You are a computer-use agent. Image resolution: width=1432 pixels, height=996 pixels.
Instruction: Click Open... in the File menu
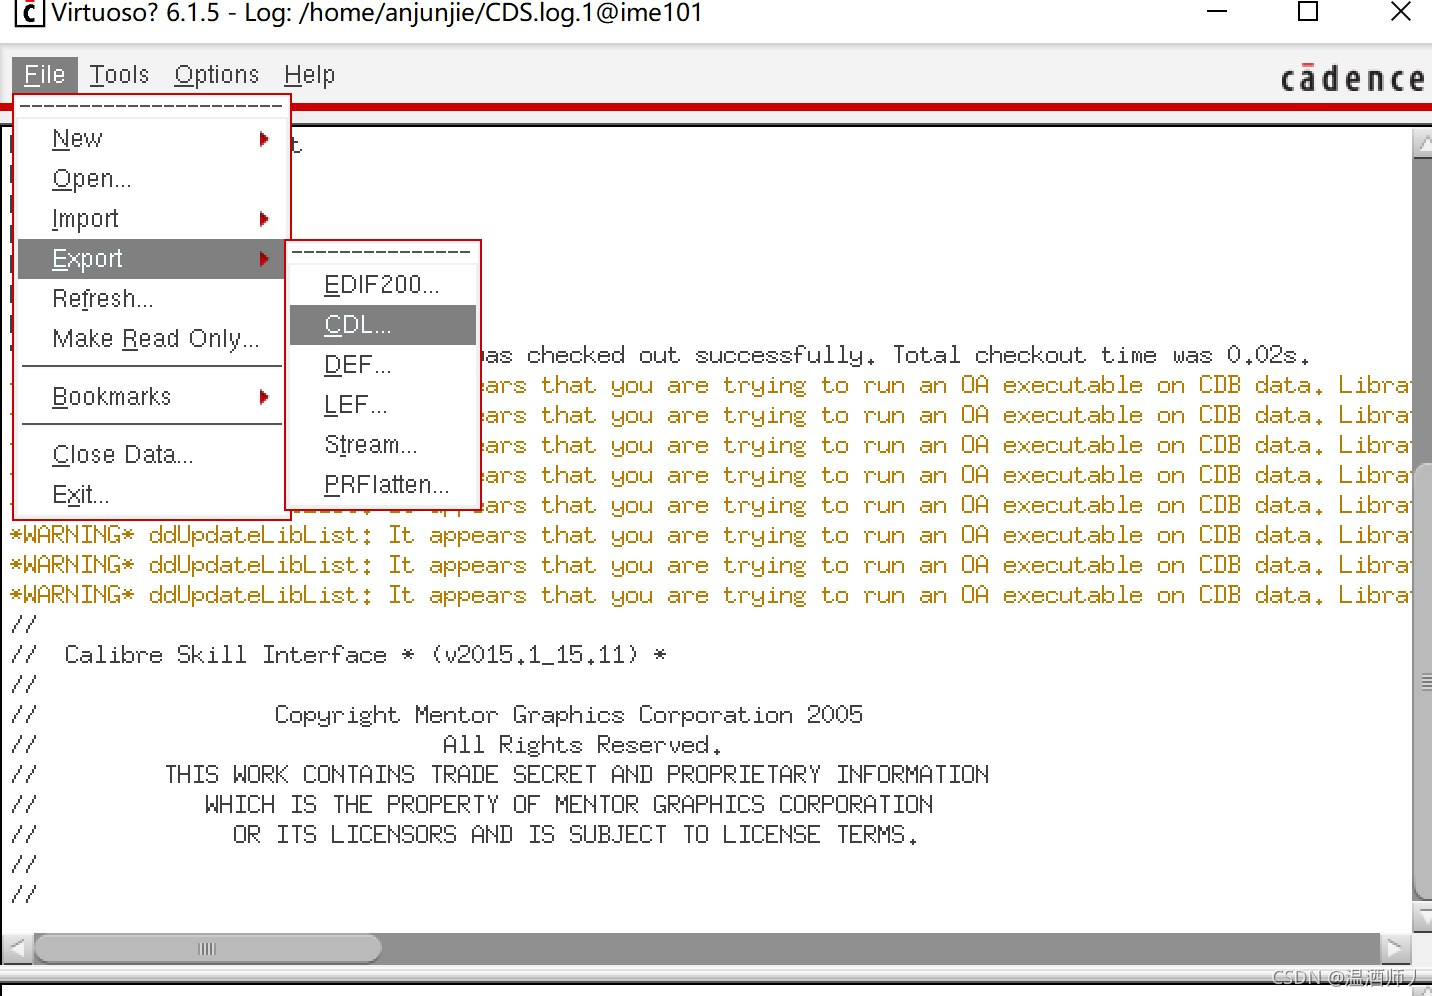(x=91, y=178)
